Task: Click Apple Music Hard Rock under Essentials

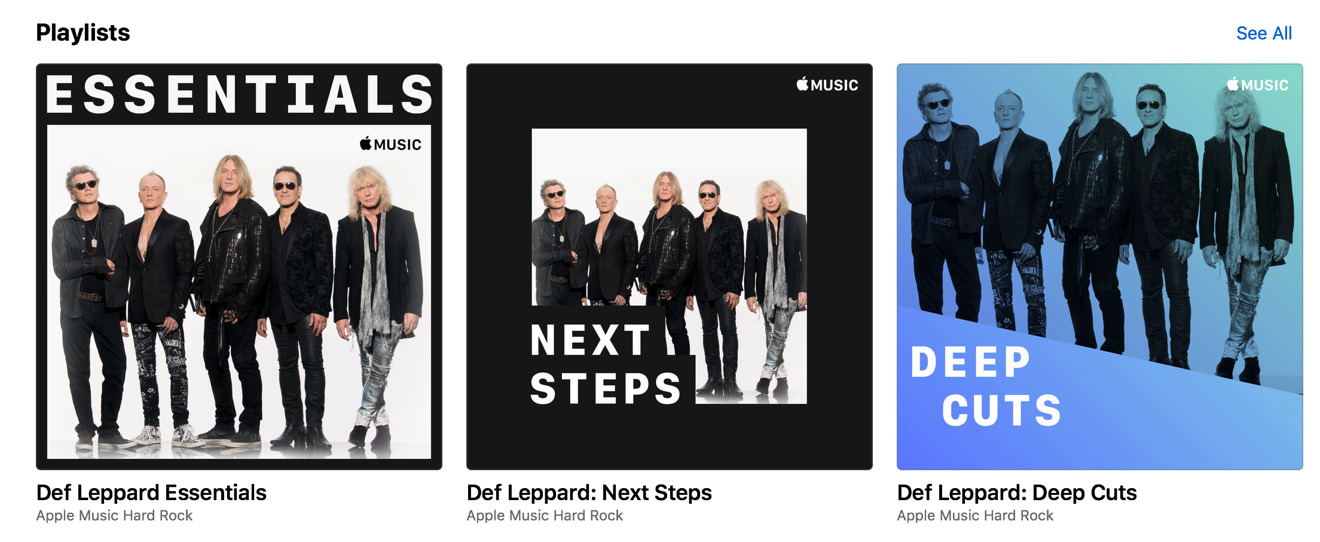Action: (114, 516)
